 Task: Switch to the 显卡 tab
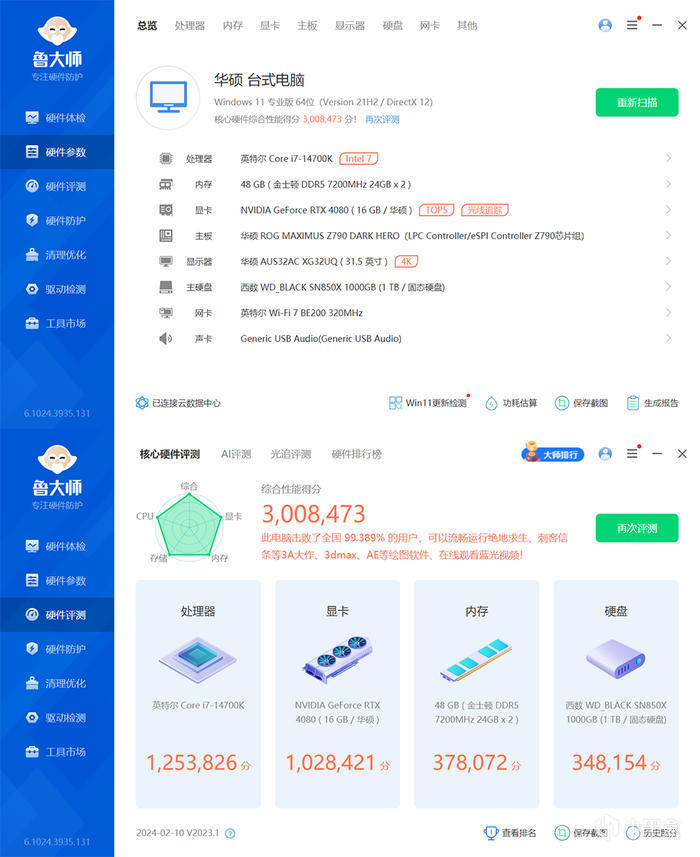point(270,25)
